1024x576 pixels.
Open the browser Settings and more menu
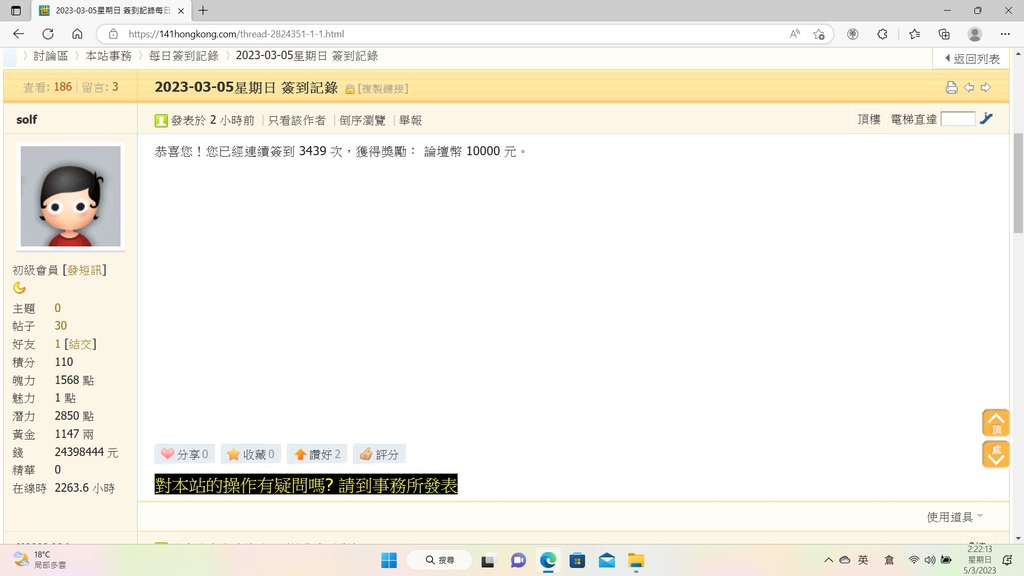(1005, 34)
